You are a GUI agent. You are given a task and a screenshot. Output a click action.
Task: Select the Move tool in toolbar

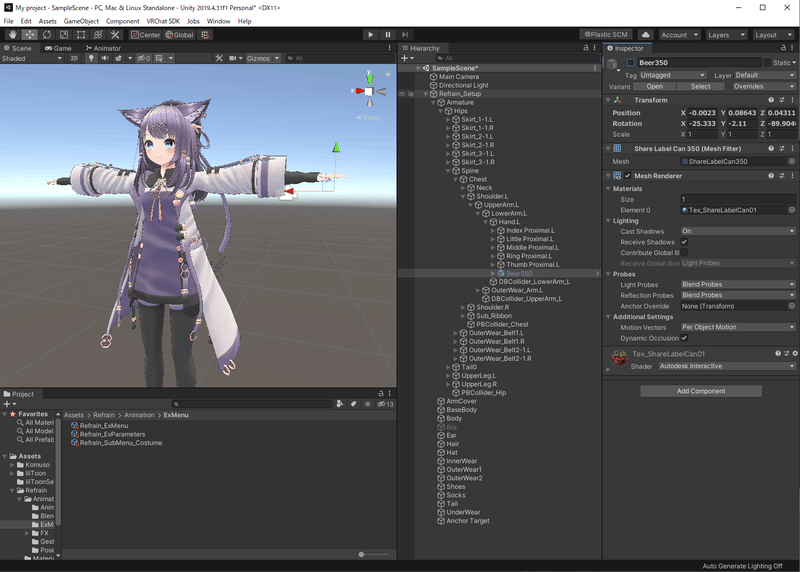(30, 35)
